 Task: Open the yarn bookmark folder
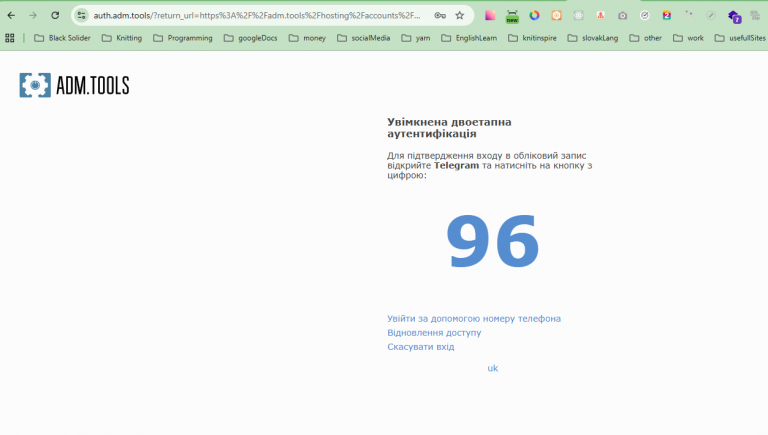click(x=416, y=38)
